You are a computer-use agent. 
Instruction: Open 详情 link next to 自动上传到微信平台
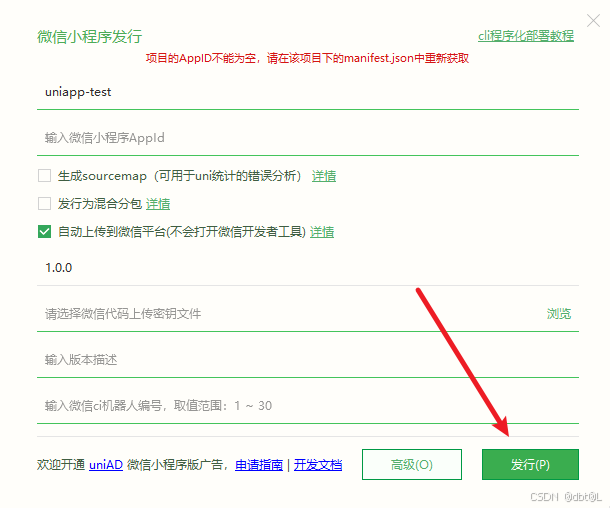tap(322, 232)
